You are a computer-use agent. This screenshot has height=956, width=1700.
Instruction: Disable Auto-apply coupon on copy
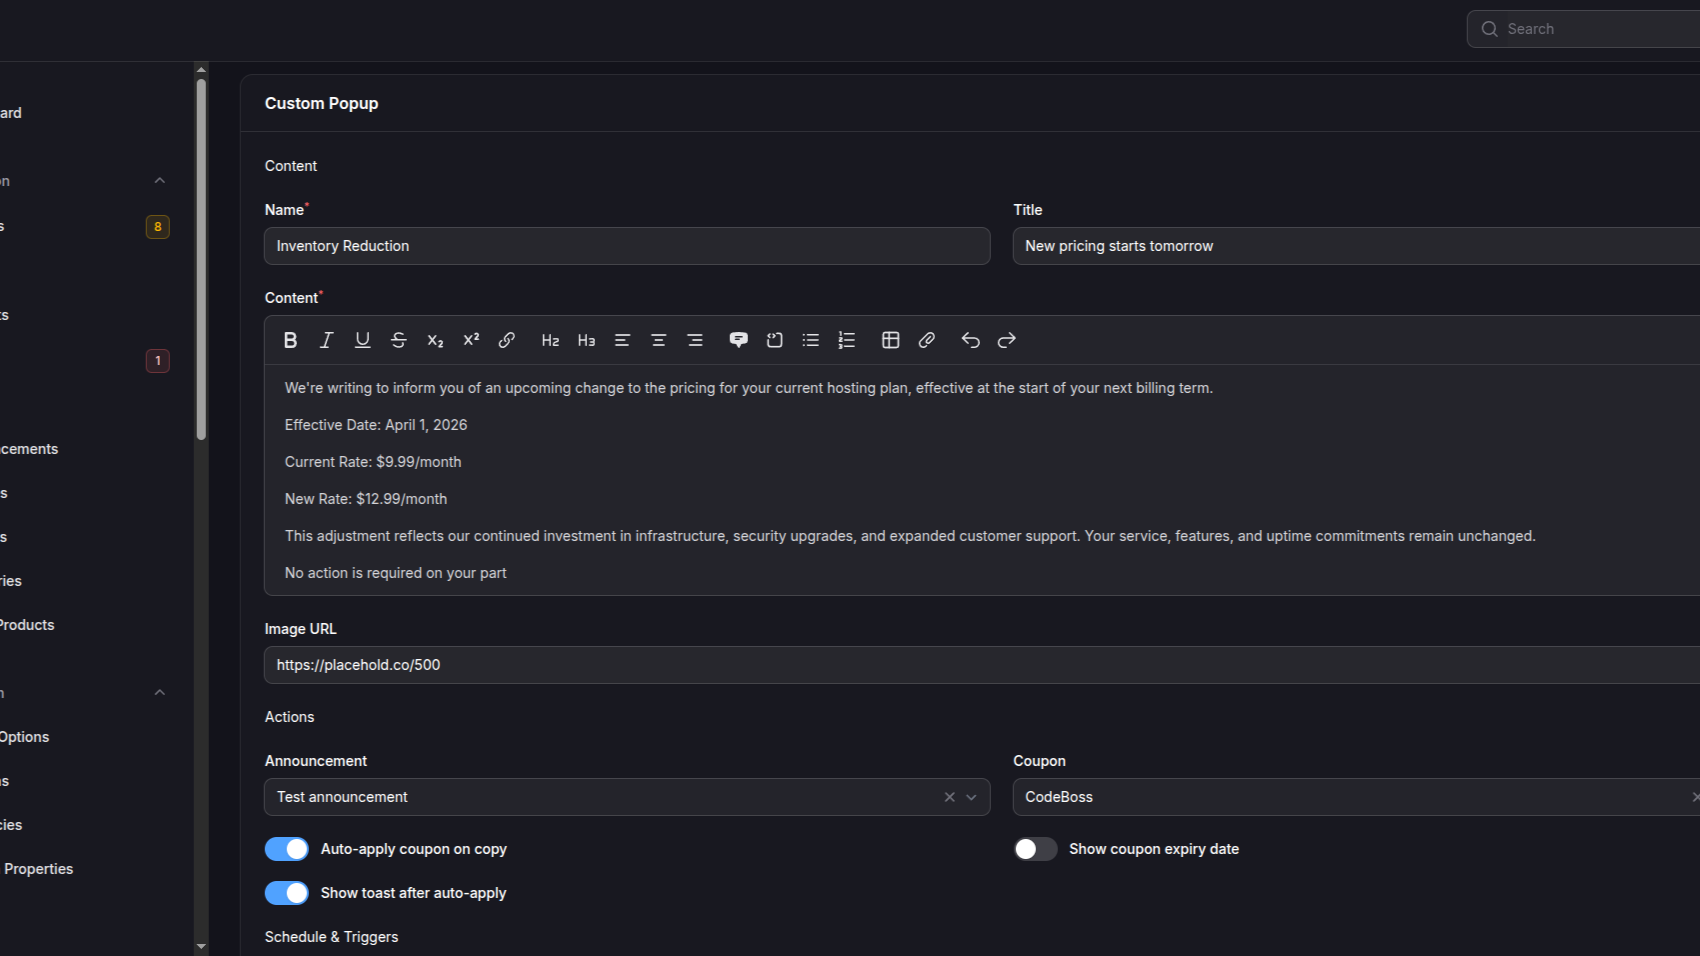pyautogui.click(x=287, y=849)
